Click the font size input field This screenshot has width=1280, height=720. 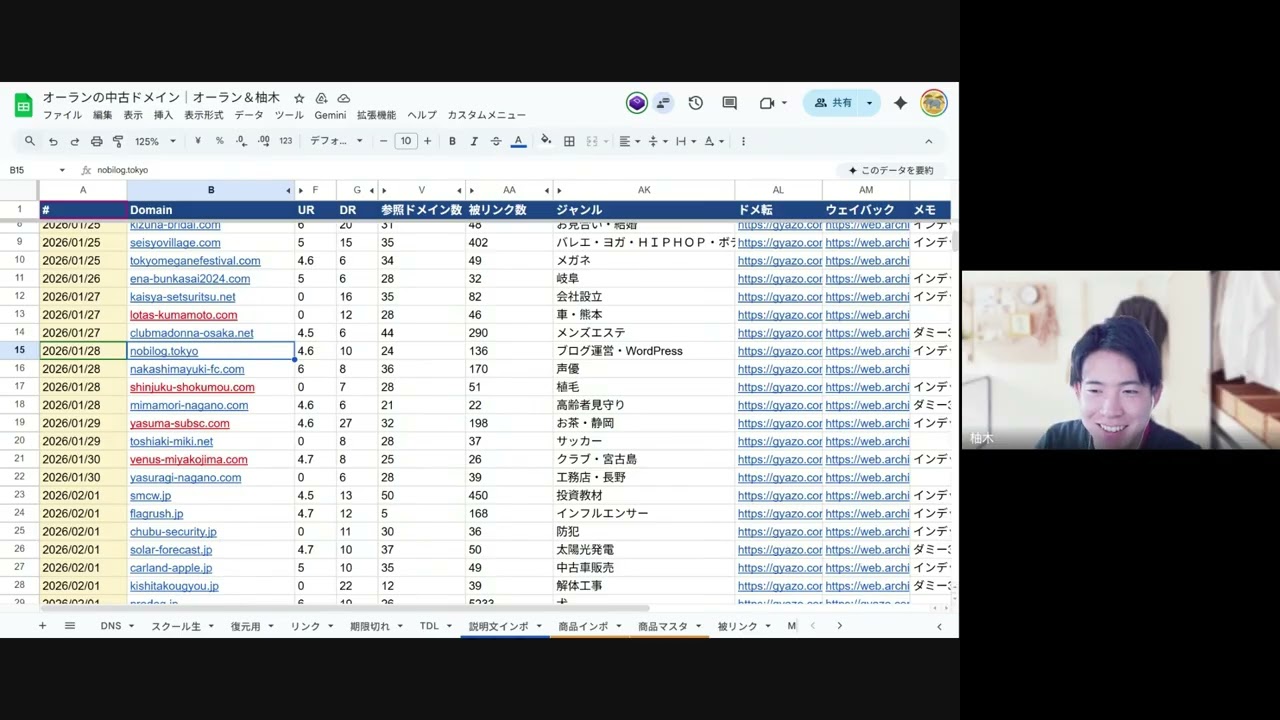[405, 141]
